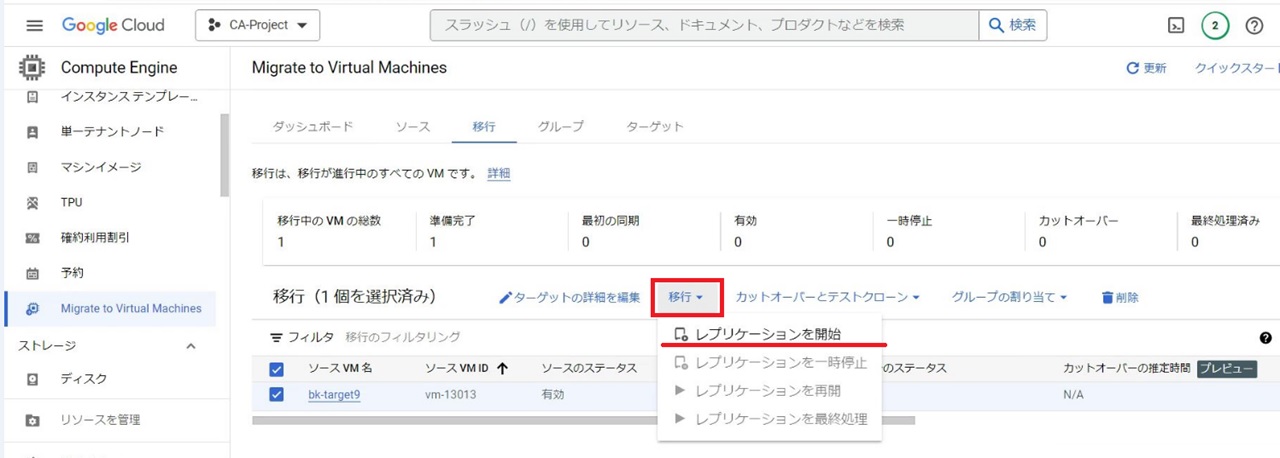Click the 更新 refresh button
1280x458 pixels.
(1146, 68)
